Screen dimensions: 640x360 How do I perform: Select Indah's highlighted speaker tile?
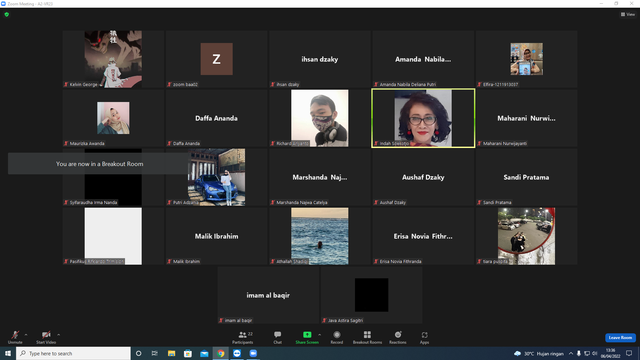[423, 118]
